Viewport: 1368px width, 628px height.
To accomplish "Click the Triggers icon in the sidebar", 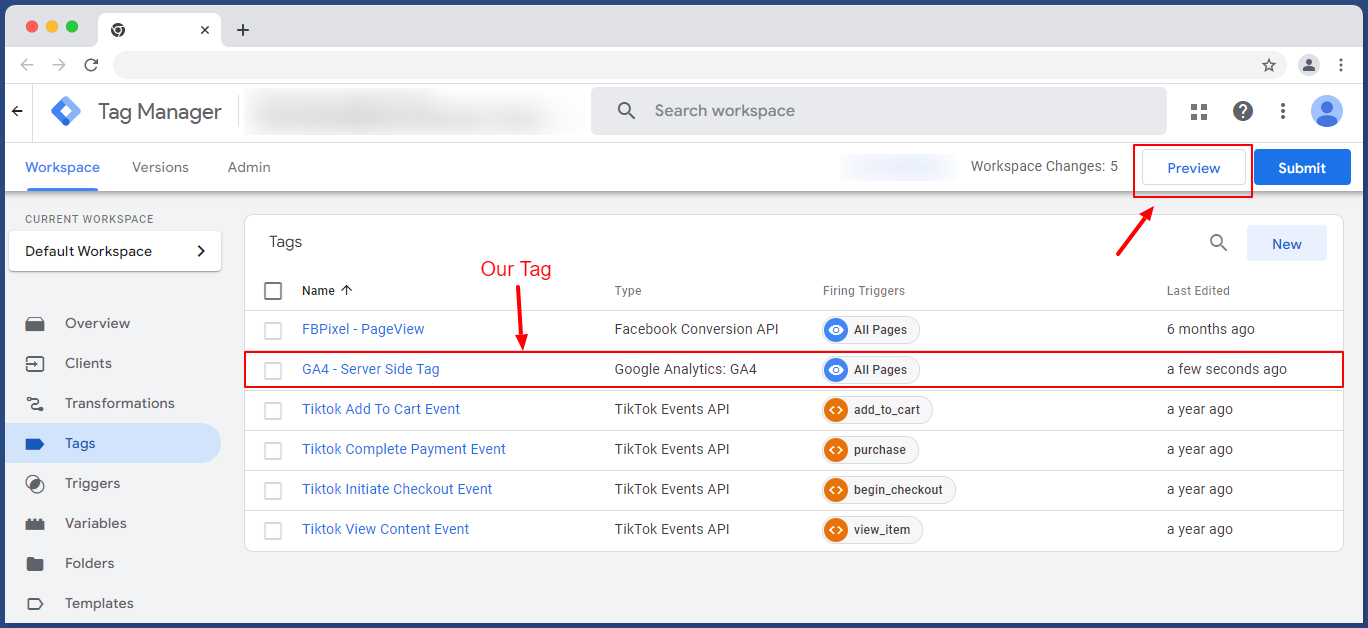I will [x=35, y=483].
